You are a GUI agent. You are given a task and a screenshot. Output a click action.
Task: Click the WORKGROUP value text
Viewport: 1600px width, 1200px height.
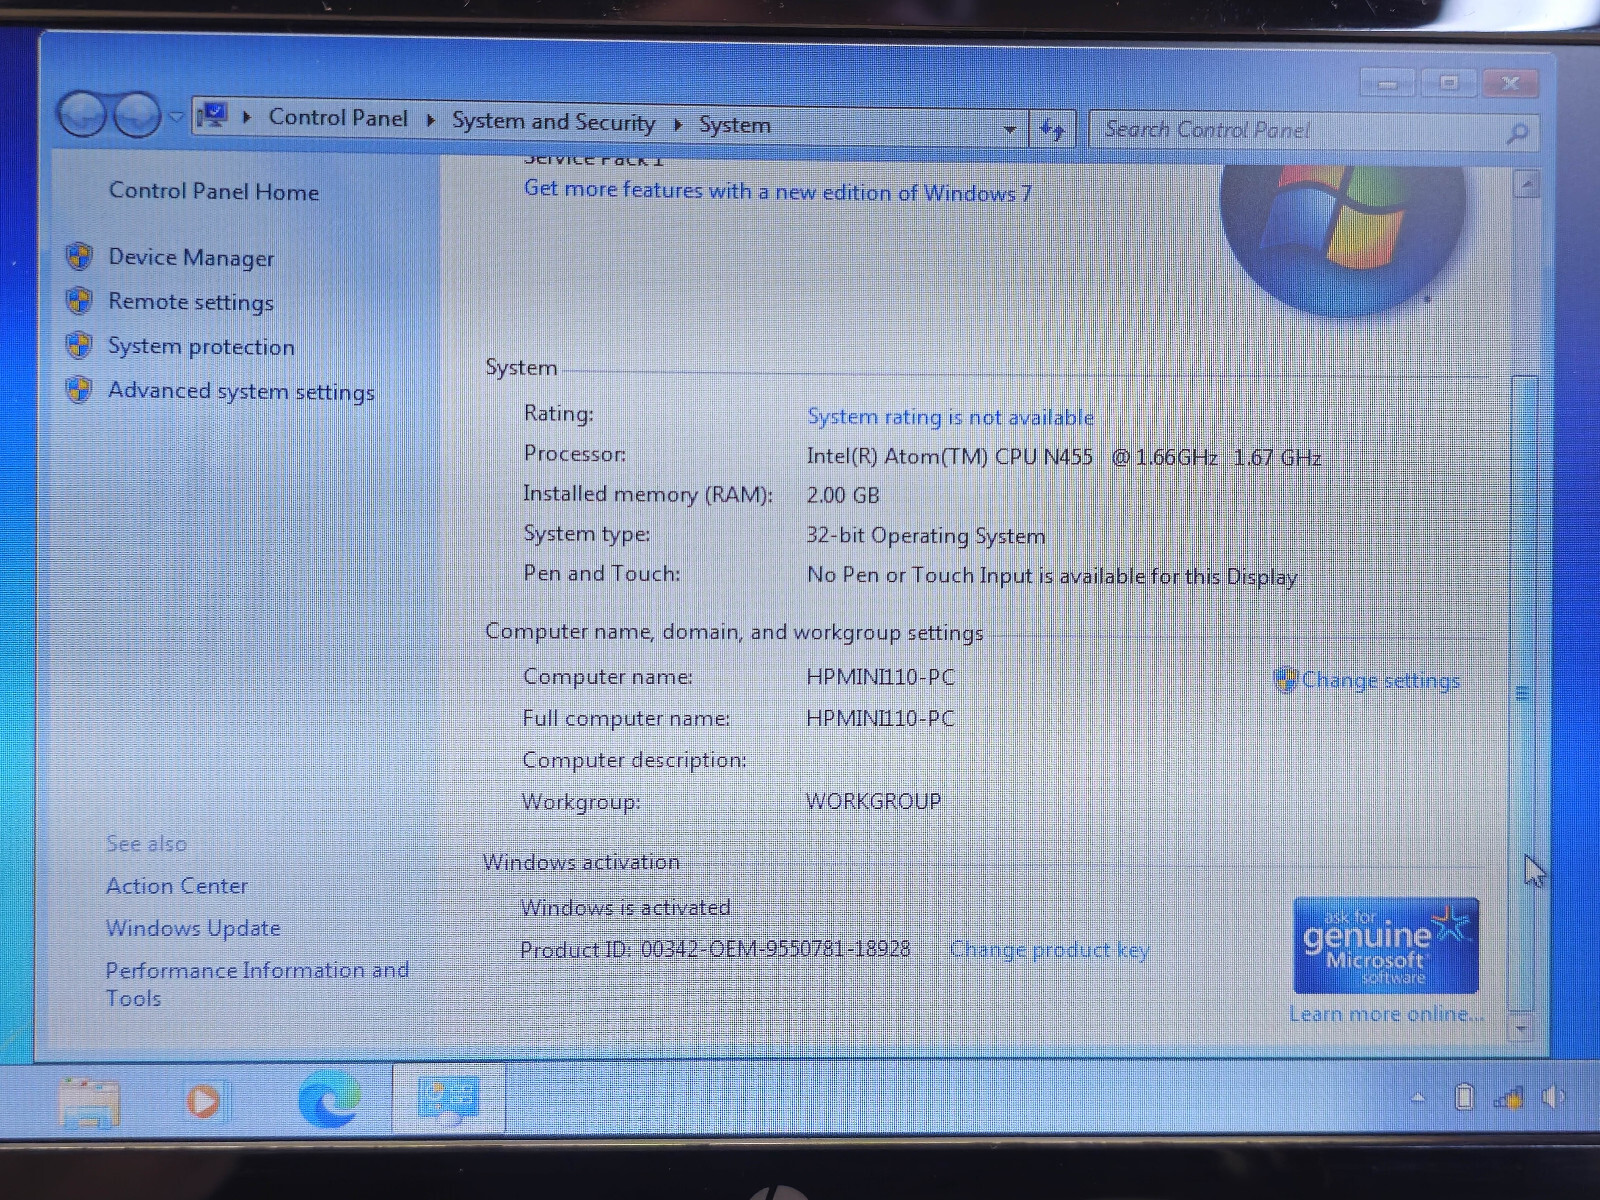pos(874,801)
